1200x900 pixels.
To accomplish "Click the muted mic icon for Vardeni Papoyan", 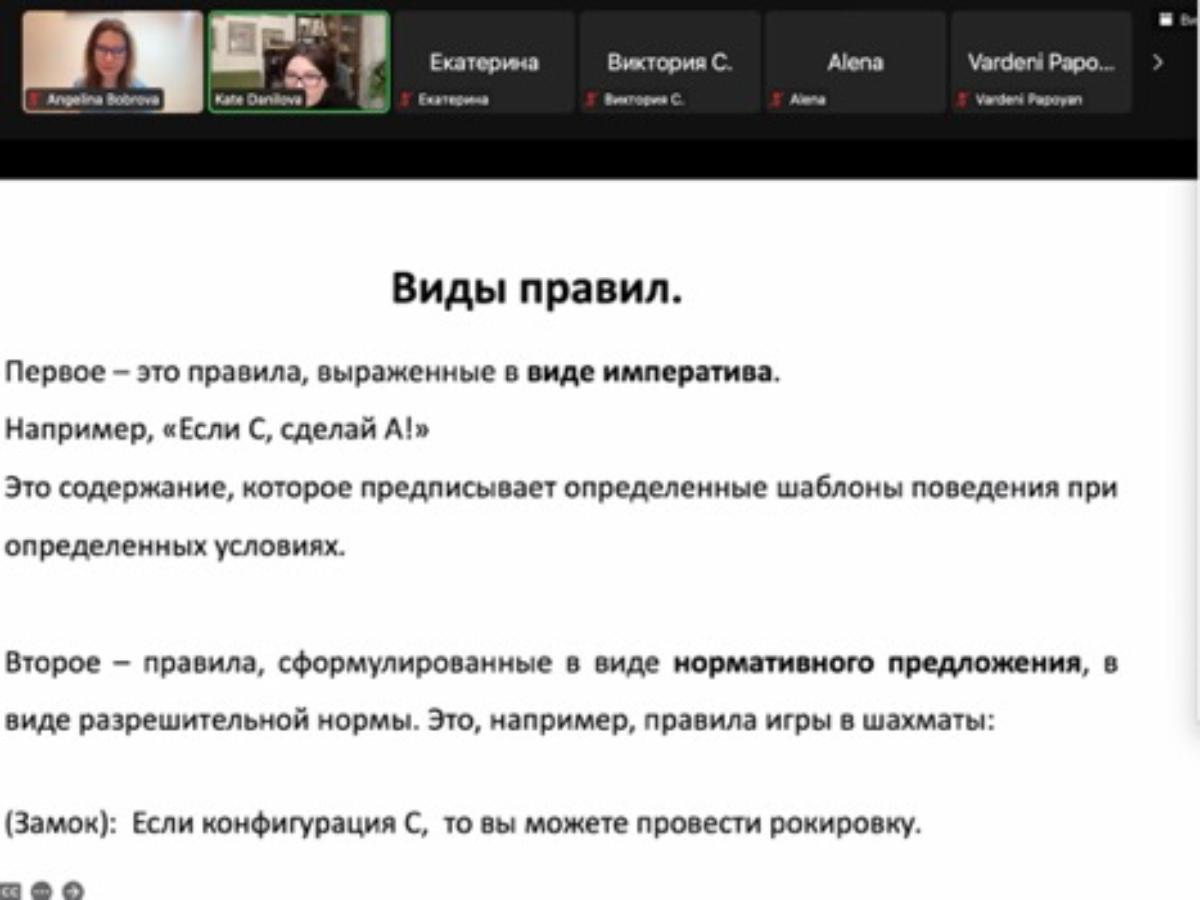I will [x=963, y=100].
